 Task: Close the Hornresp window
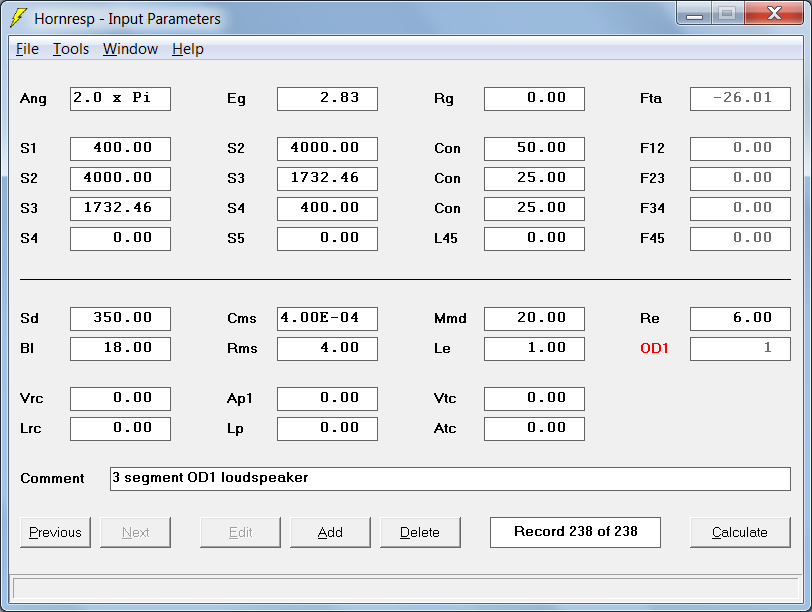tap(774, 13)
